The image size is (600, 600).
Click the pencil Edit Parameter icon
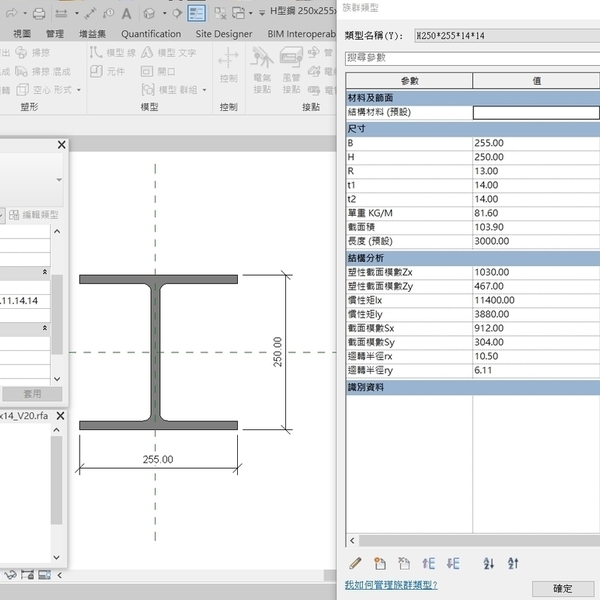point(355,564)
